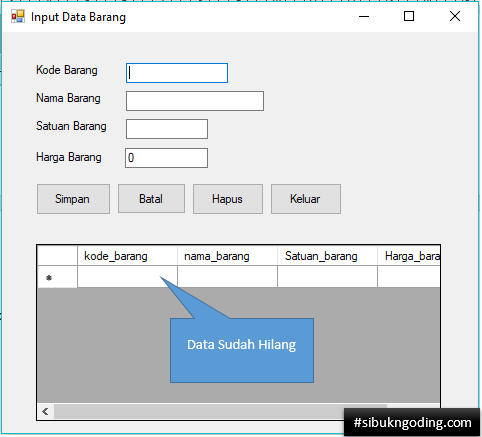Focus the Satuan Barang text field
This screenshot has width=482, height=437.
(167, 129)
